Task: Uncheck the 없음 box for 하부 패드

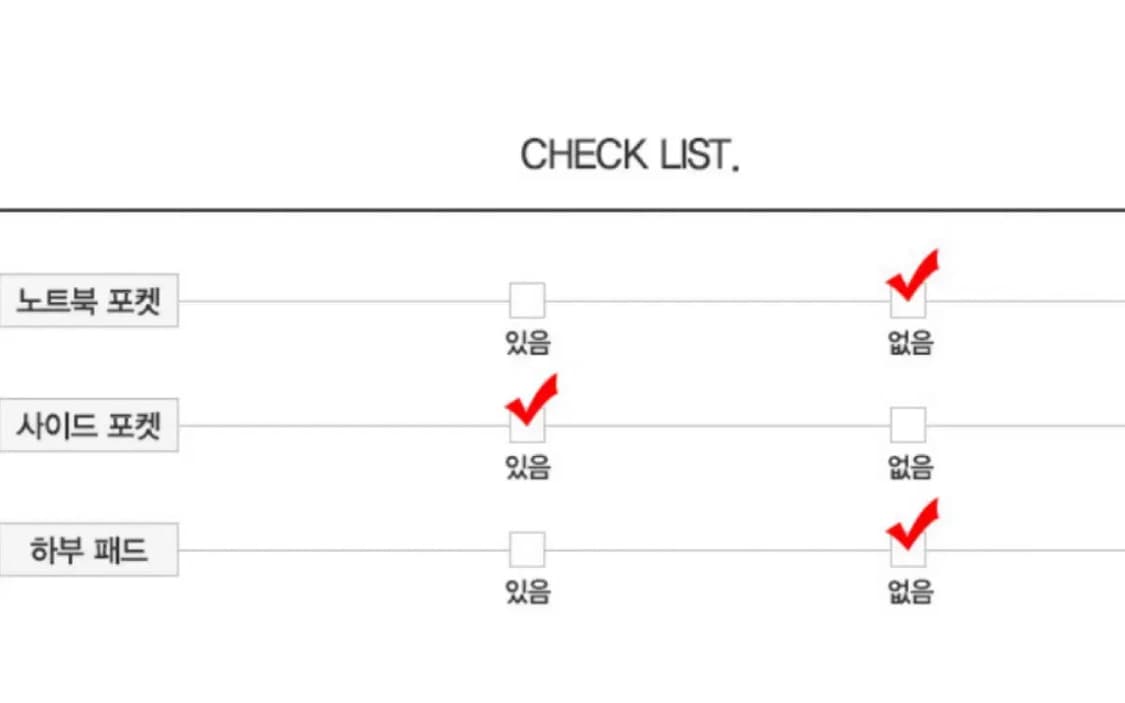Action: (x=908, y=551)
